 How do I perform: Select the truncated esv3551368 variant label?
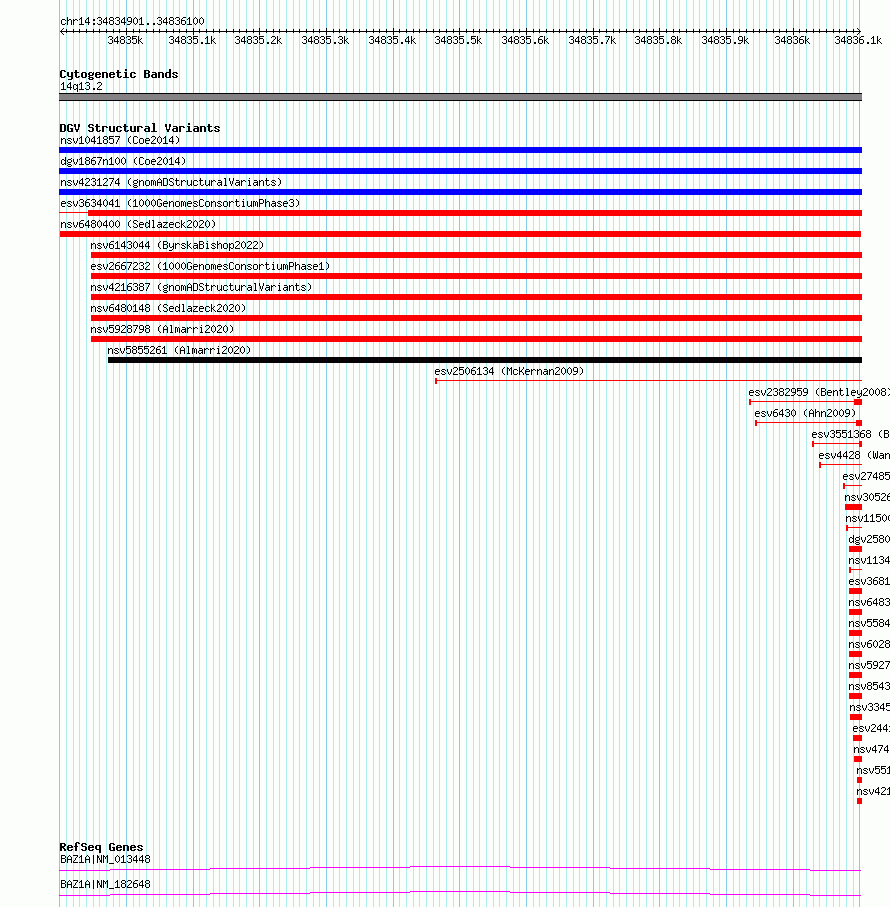pos(851,434)
